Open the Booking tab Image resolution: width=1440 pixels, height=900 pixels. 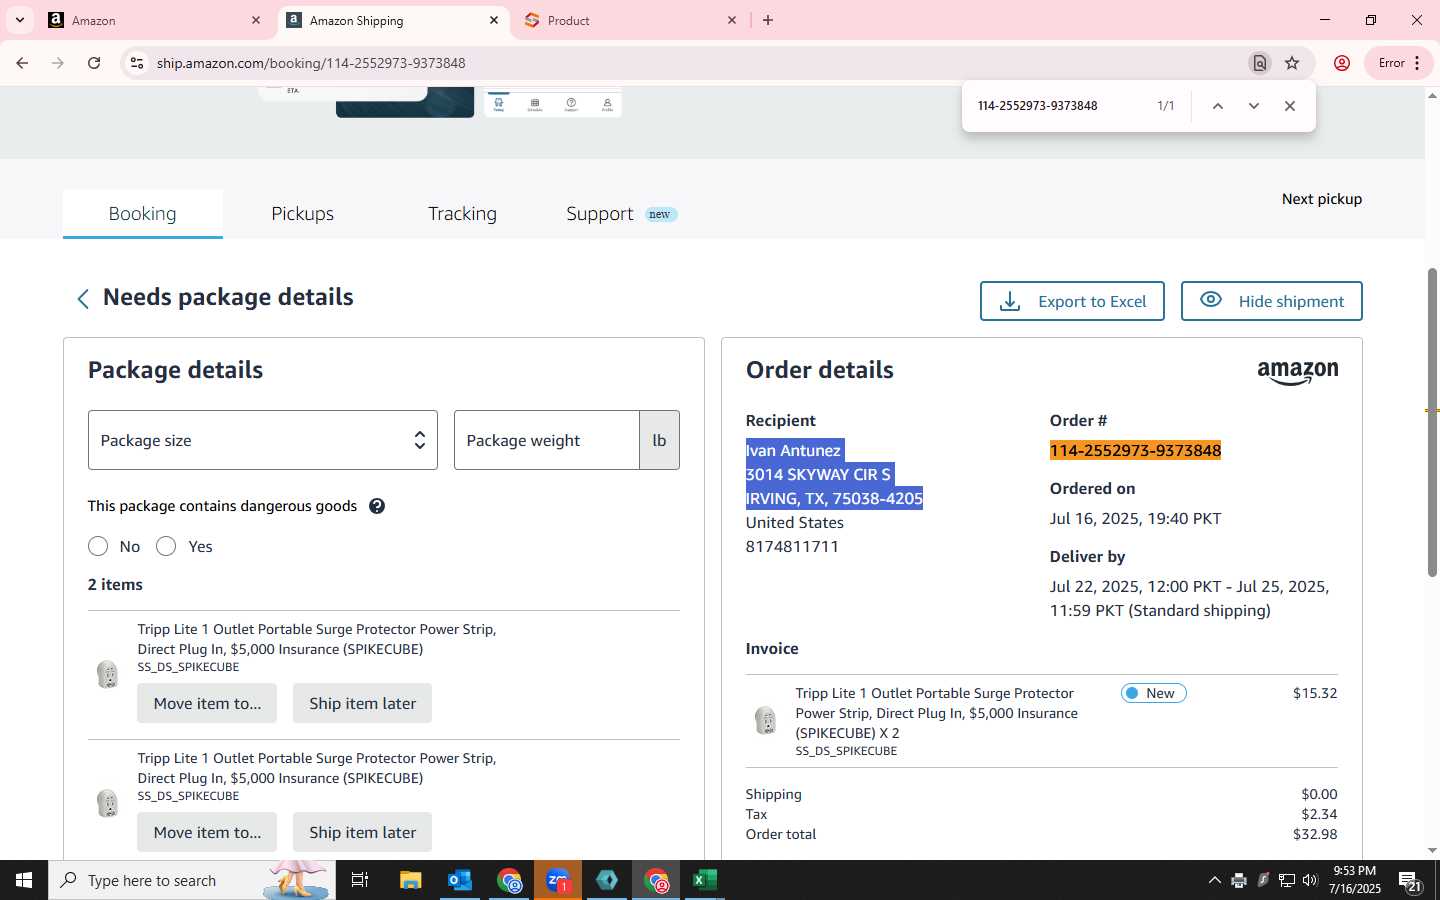142,214
